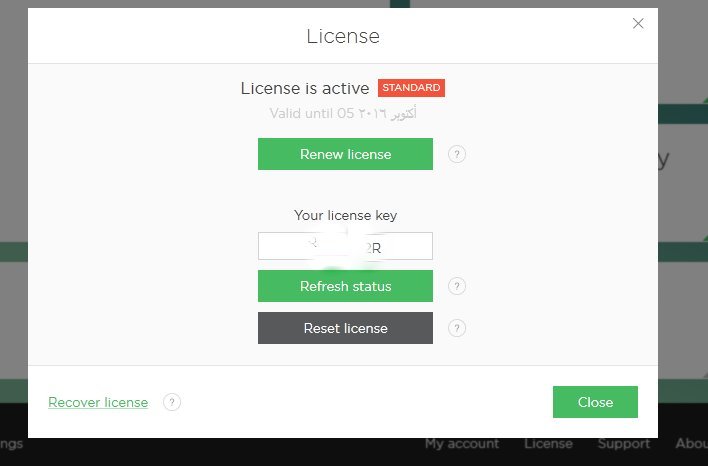Click the Valid until expiry date text
This screenshot has height=466, width=708.
point(343,113)
